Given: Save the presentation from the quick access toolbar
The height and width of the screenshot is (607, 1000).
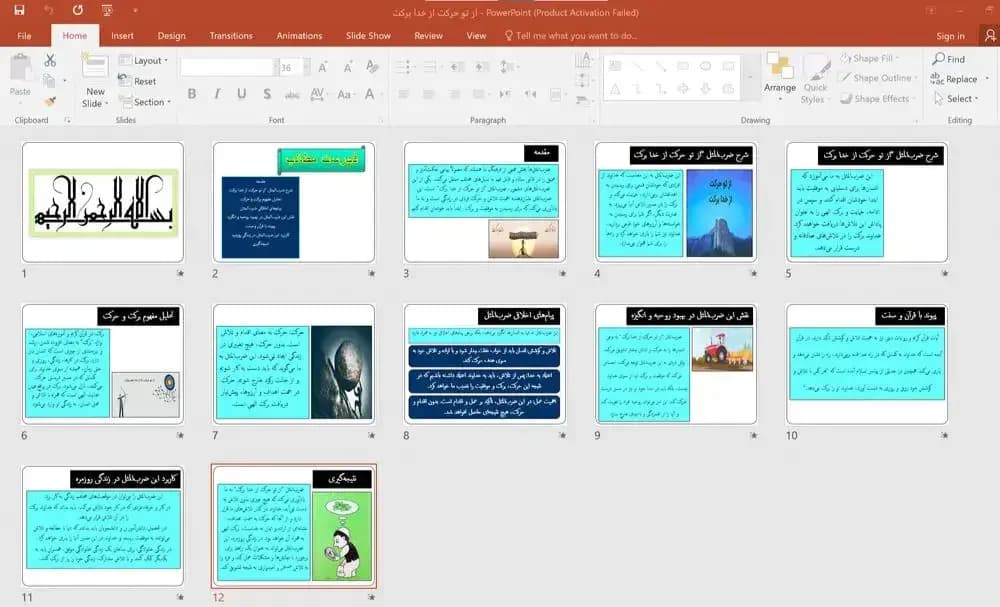Looking at the screenshot, I should click(x=19, y=10).
